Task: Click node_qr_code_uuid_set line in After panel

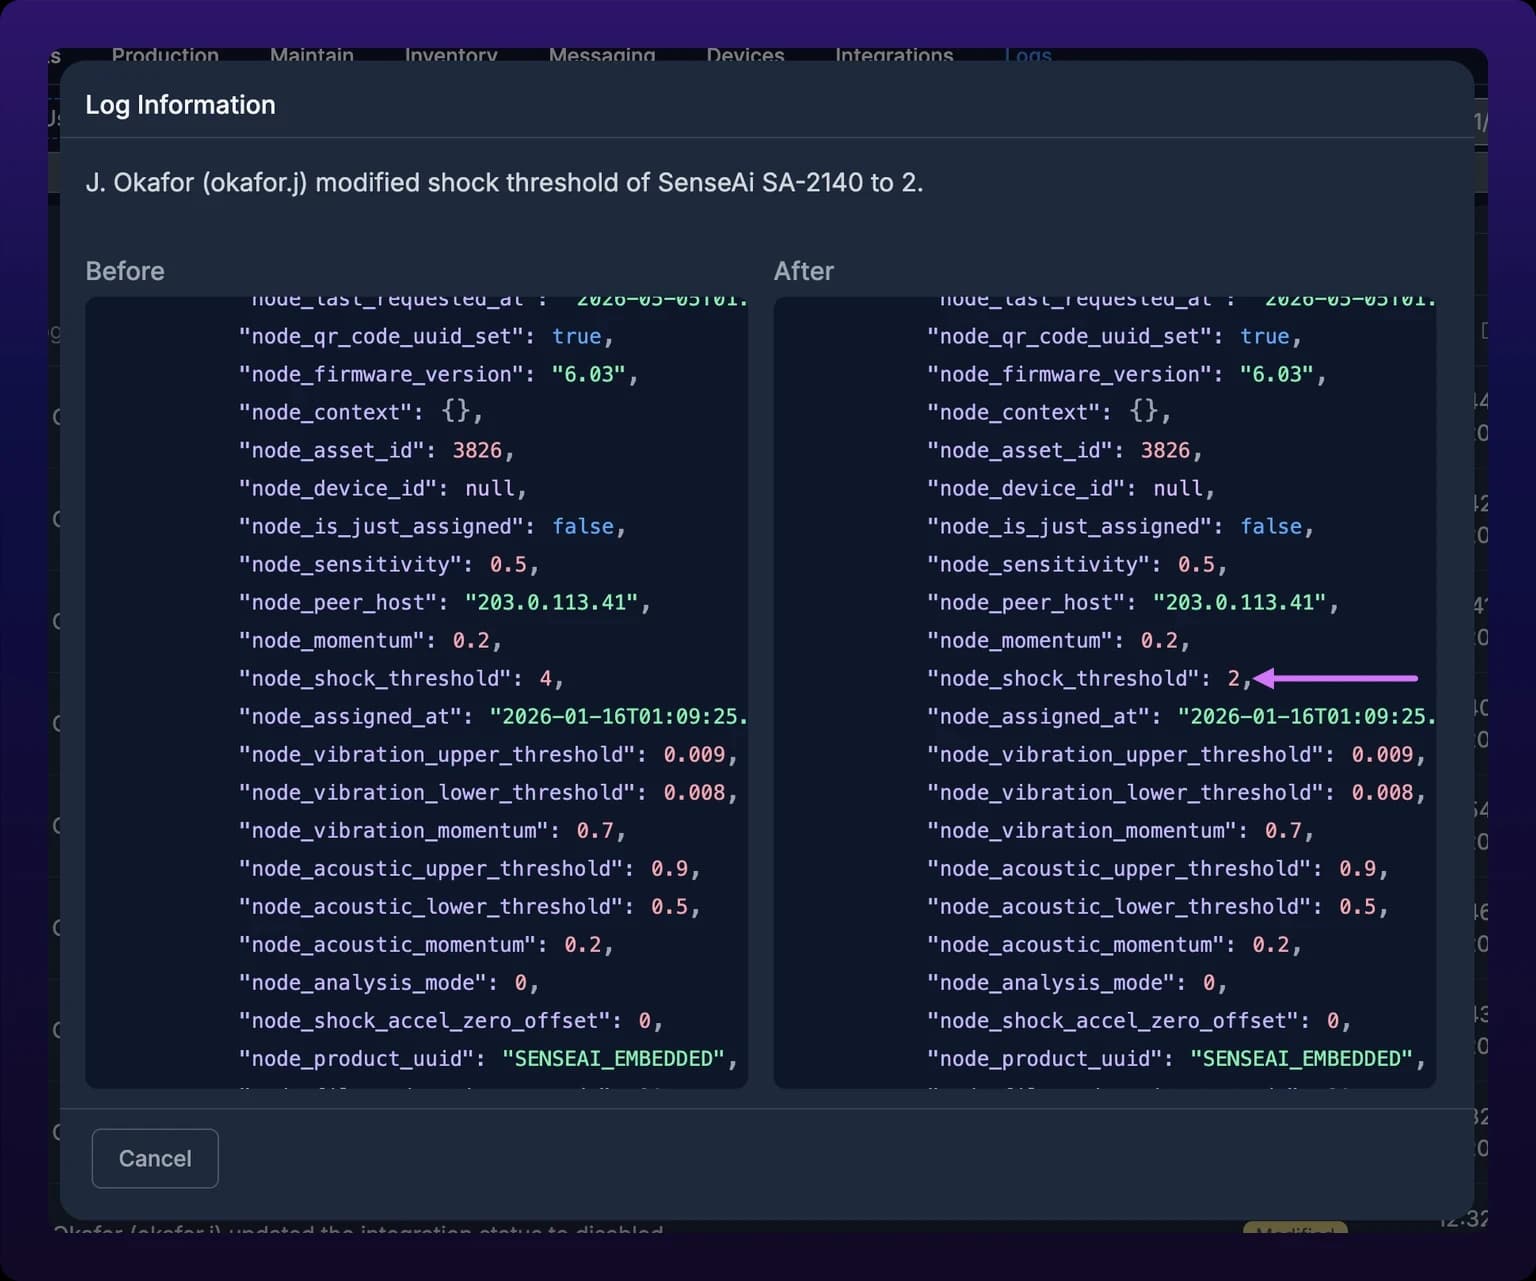Action: coord(1114,336)
